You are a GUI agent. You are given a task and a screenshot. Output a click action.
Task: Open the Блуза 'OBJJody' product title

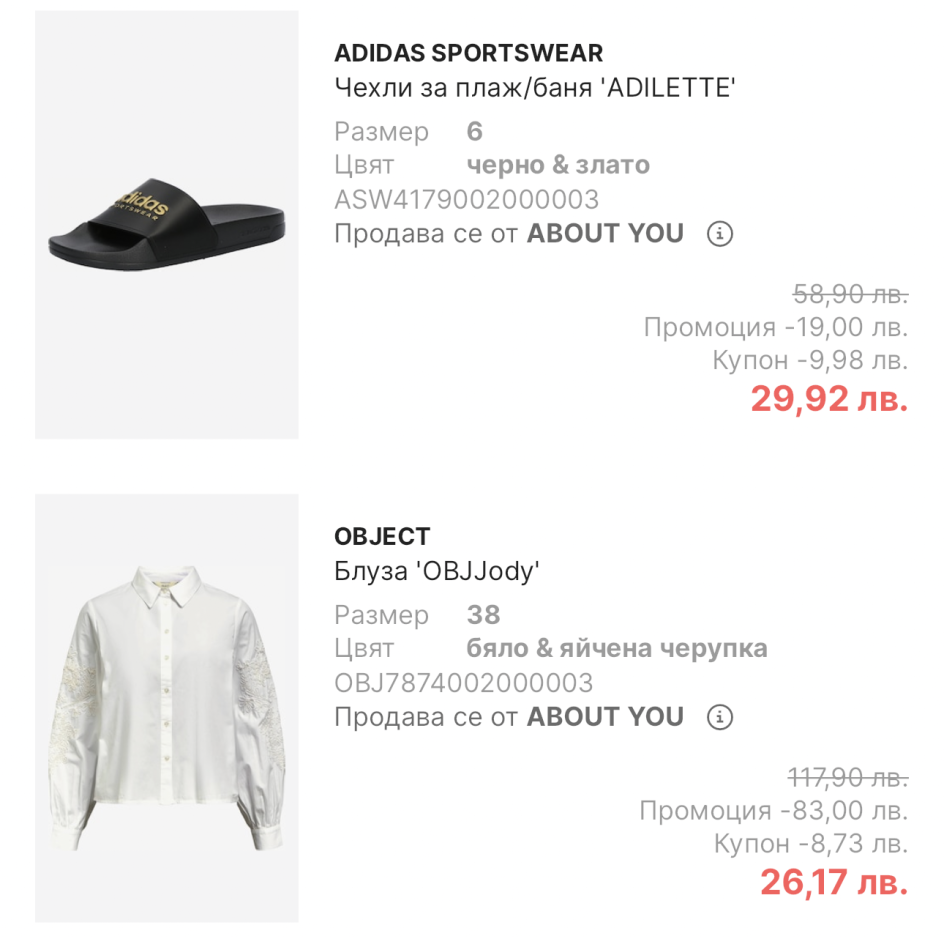pos(437,571)
